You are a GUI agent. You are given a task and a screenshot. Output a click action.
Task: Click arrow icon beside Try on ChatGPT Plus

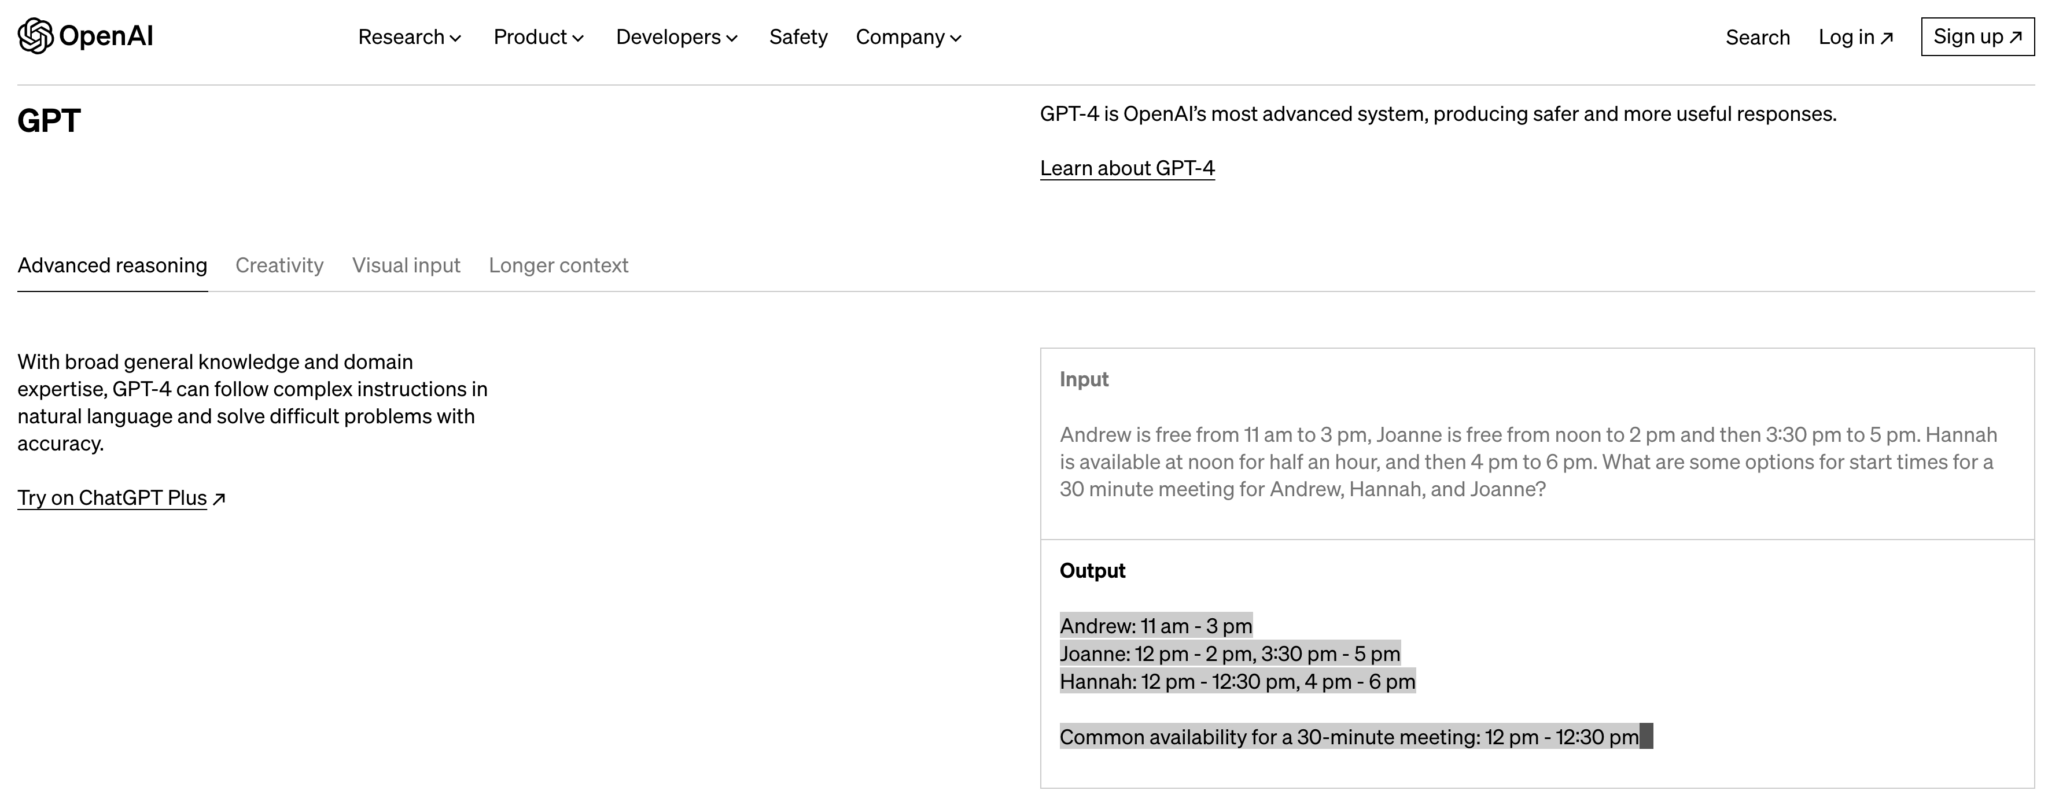click(219, 499)
